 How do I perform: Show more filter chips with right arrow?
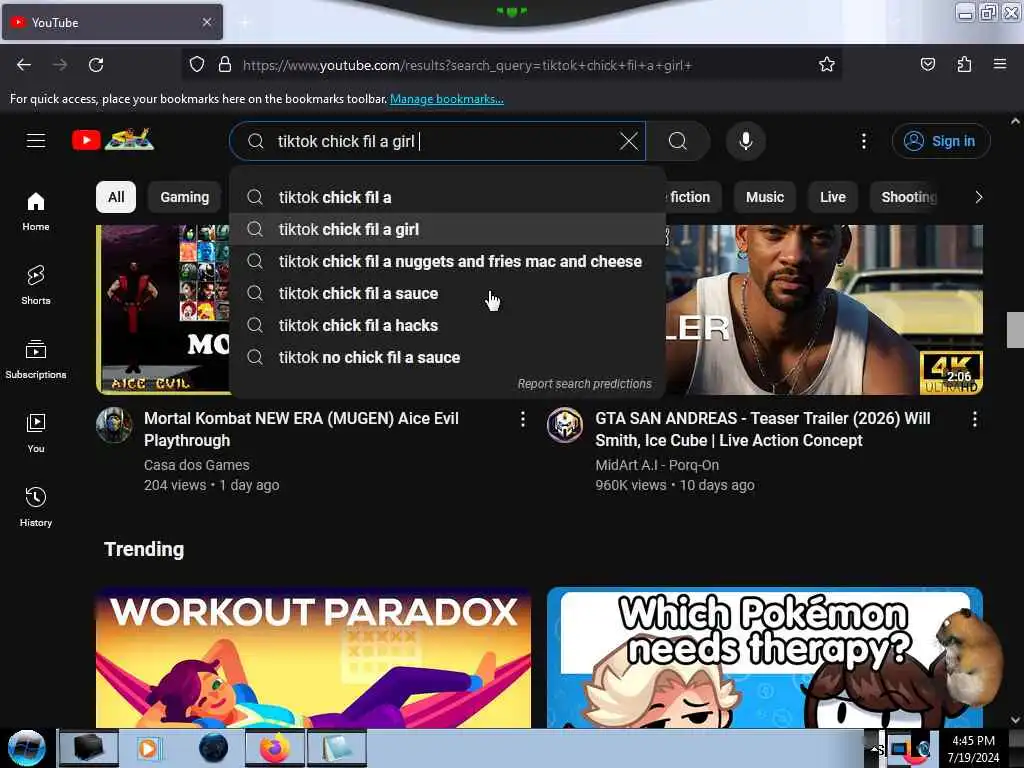tap(978, 197)
